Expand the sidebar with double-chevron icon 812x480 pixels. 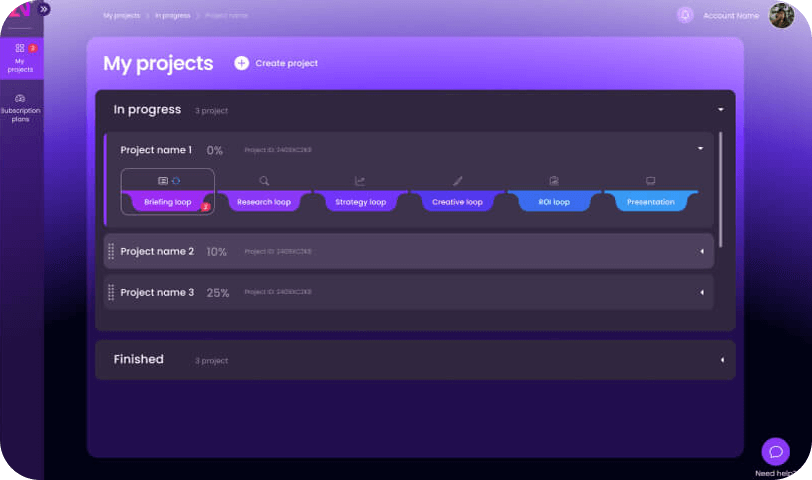(x=44, y=9)
